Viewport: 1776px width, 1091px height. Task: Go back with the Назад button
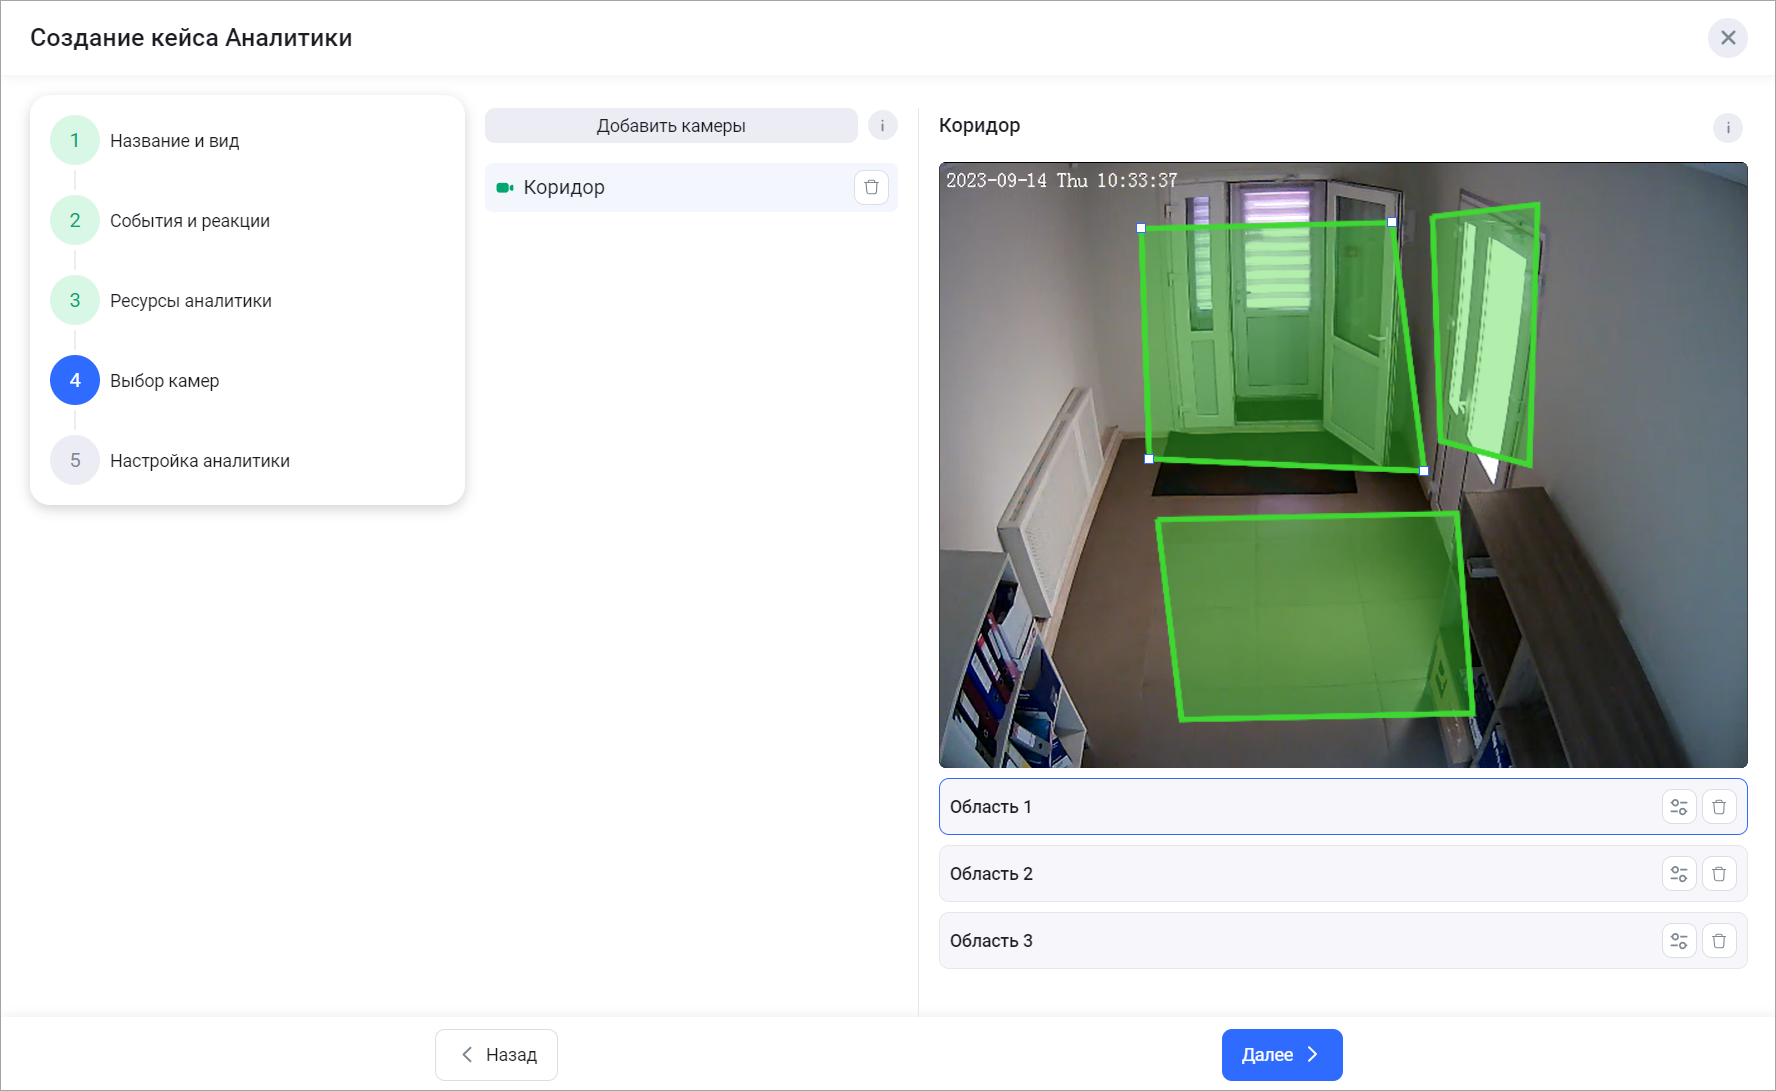click(x=497, y=1055)
